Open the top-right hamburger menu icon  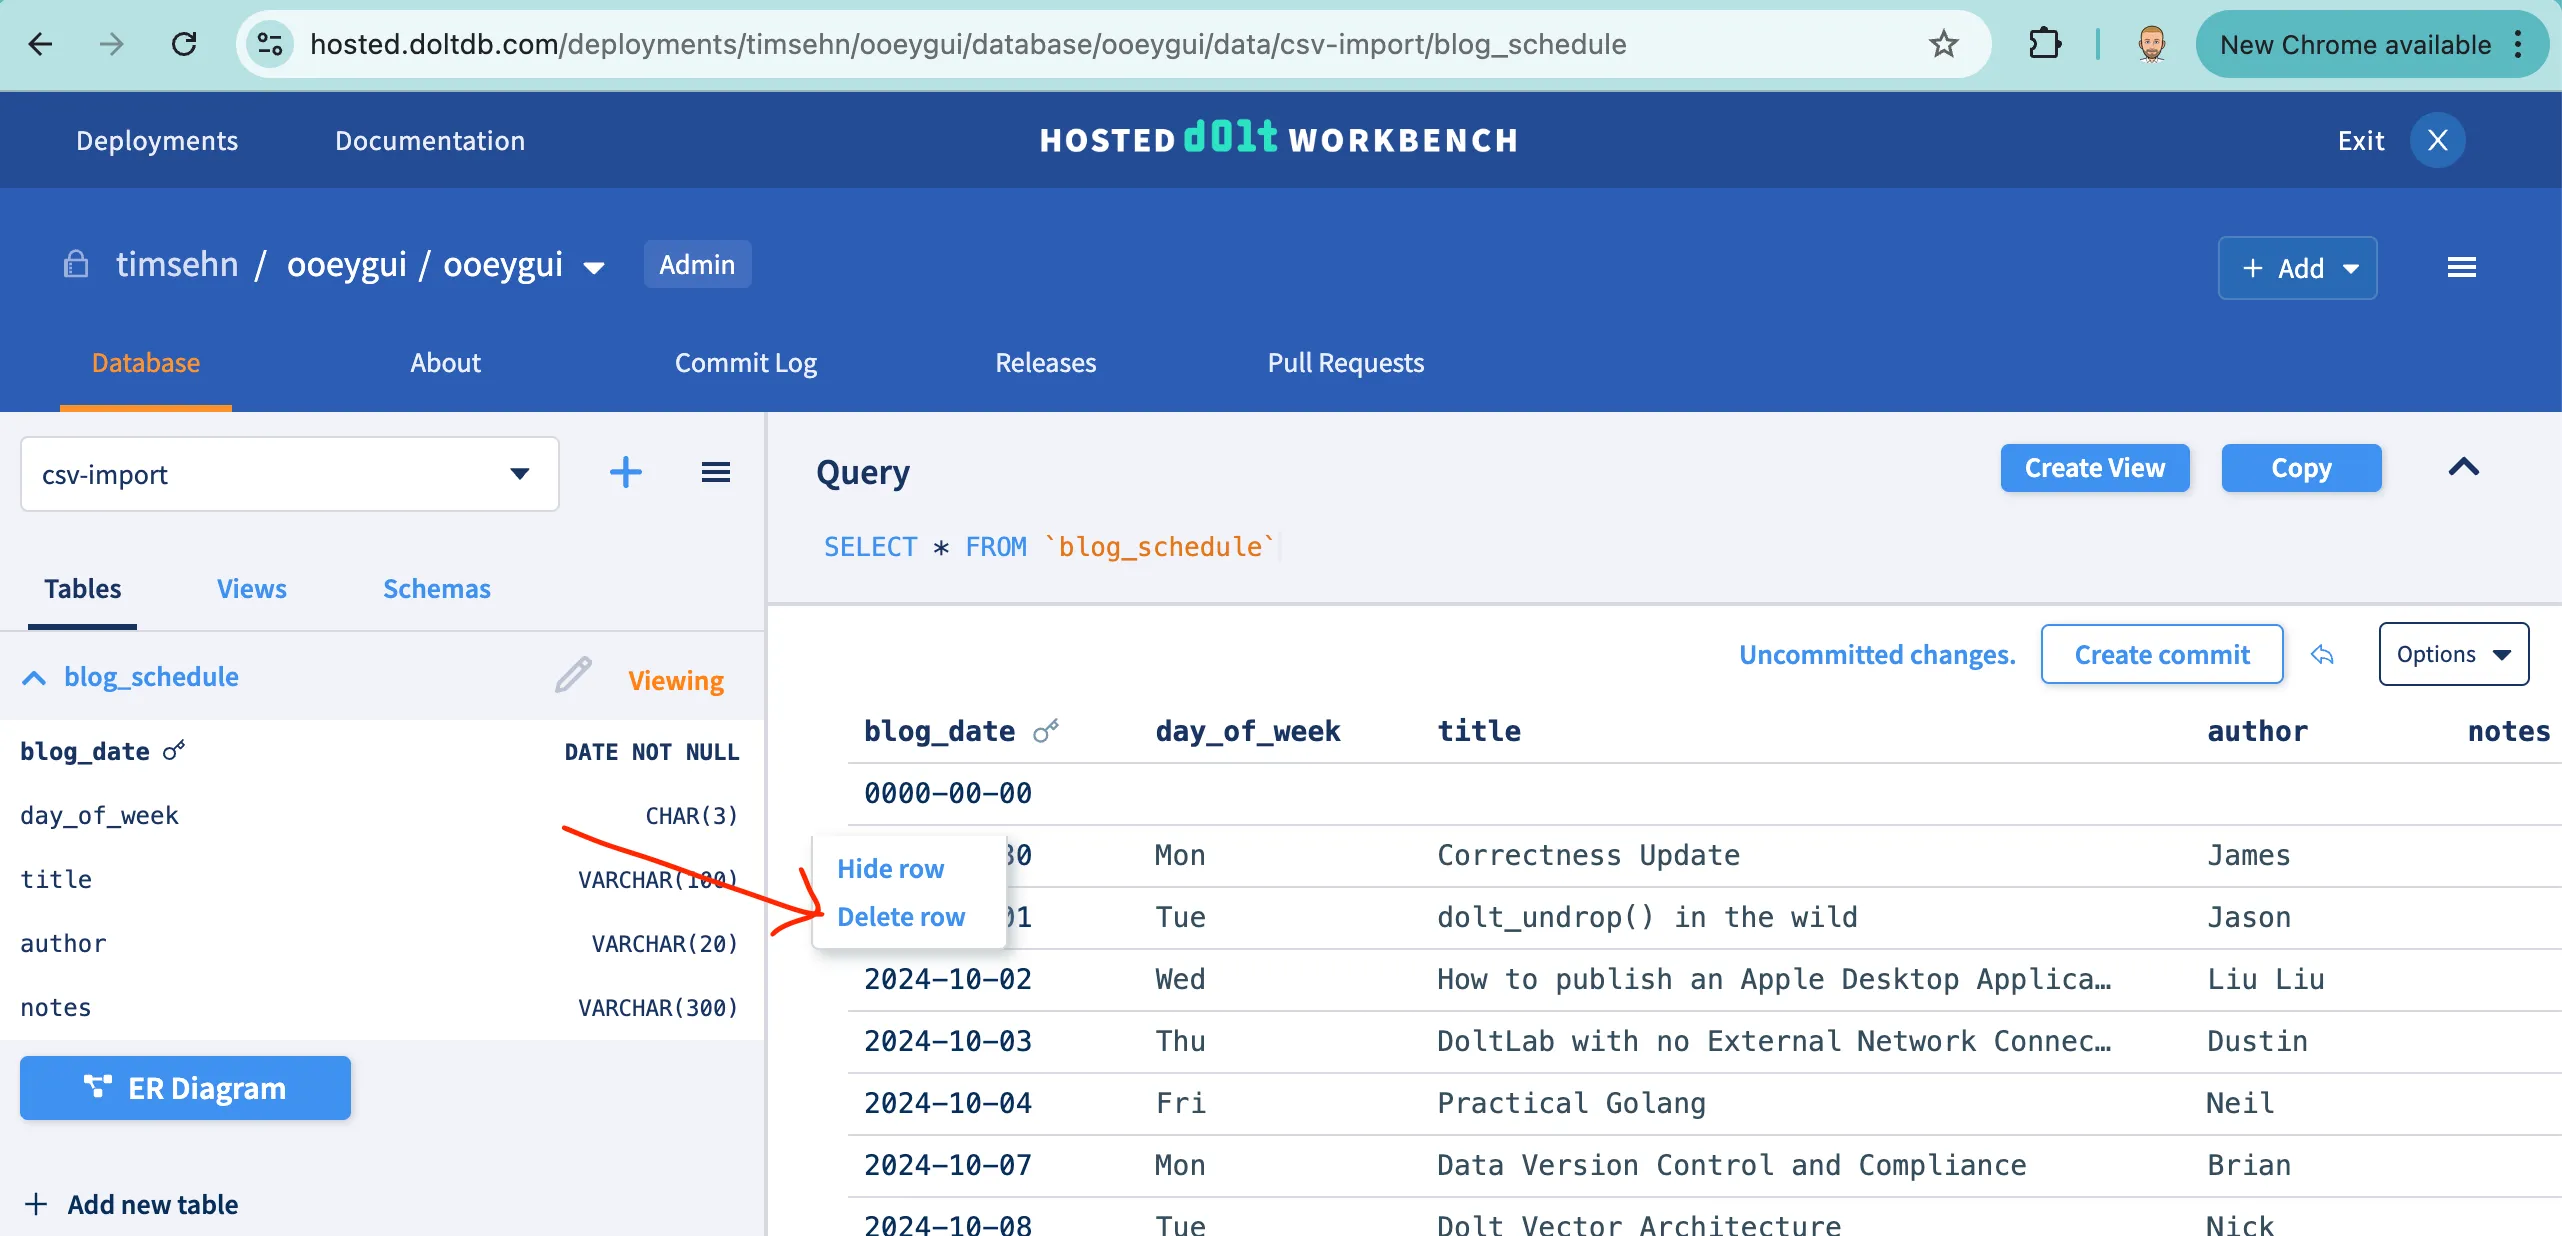[2461, 267]
